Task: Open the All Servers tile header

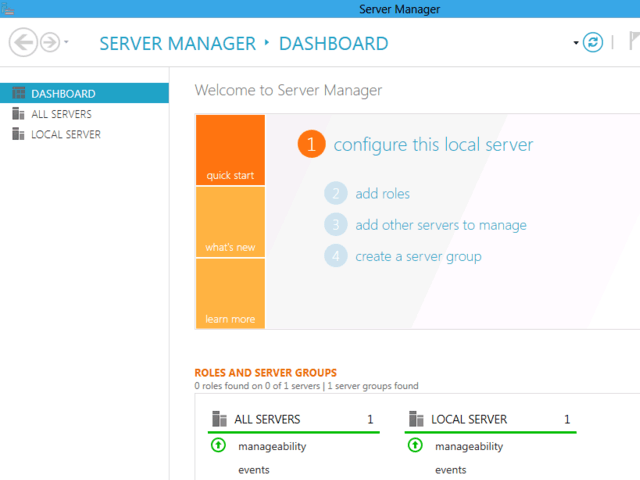Action: [x=293, y=419]
